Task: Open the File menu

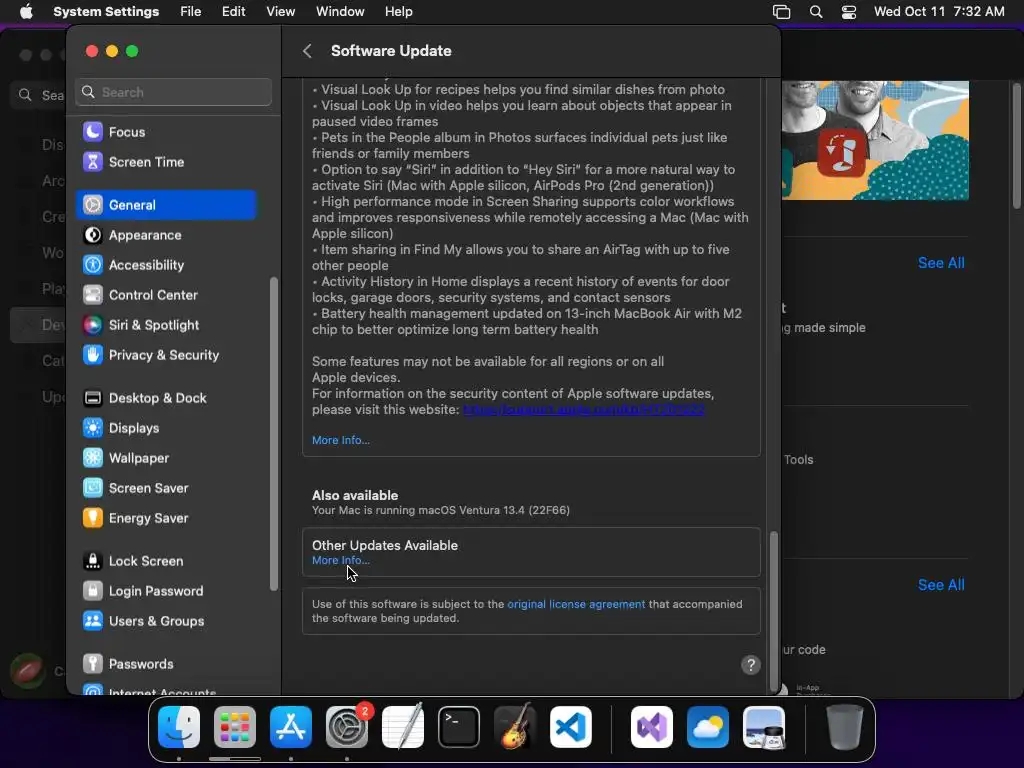Action: coord(191,12)
